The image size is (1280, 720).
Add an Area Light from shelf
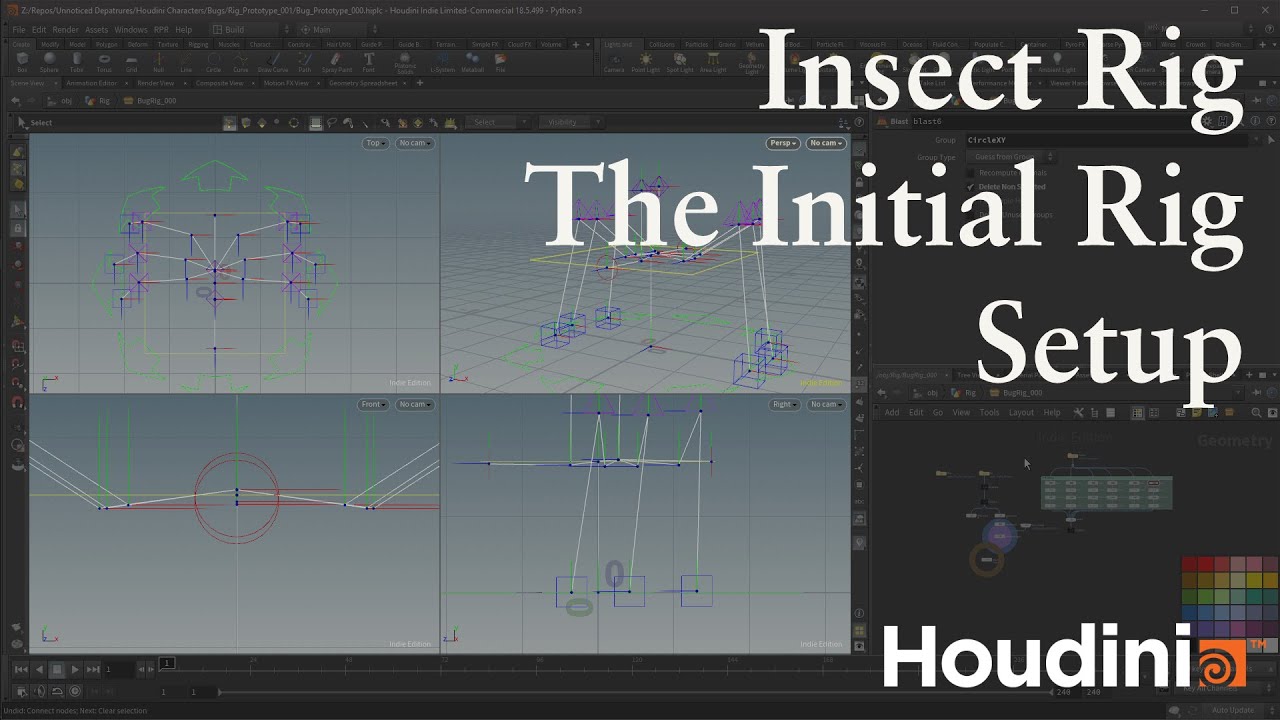coord(713,63)
